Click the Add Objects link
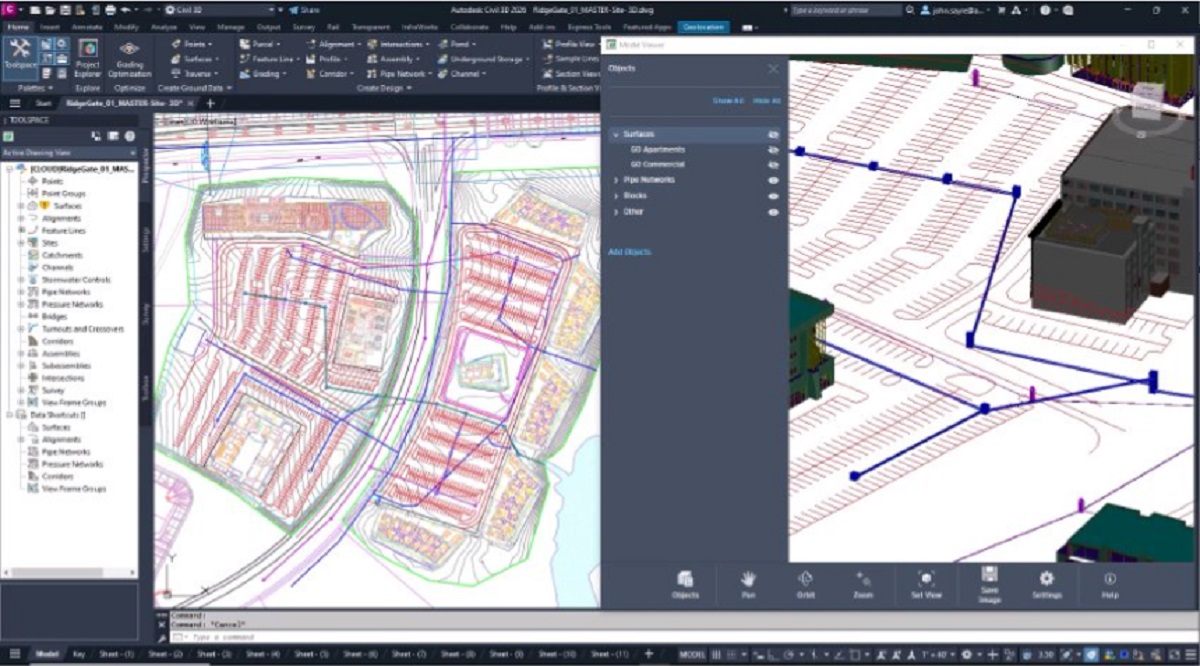This screenshot has height=666, width=1200. 629,252
